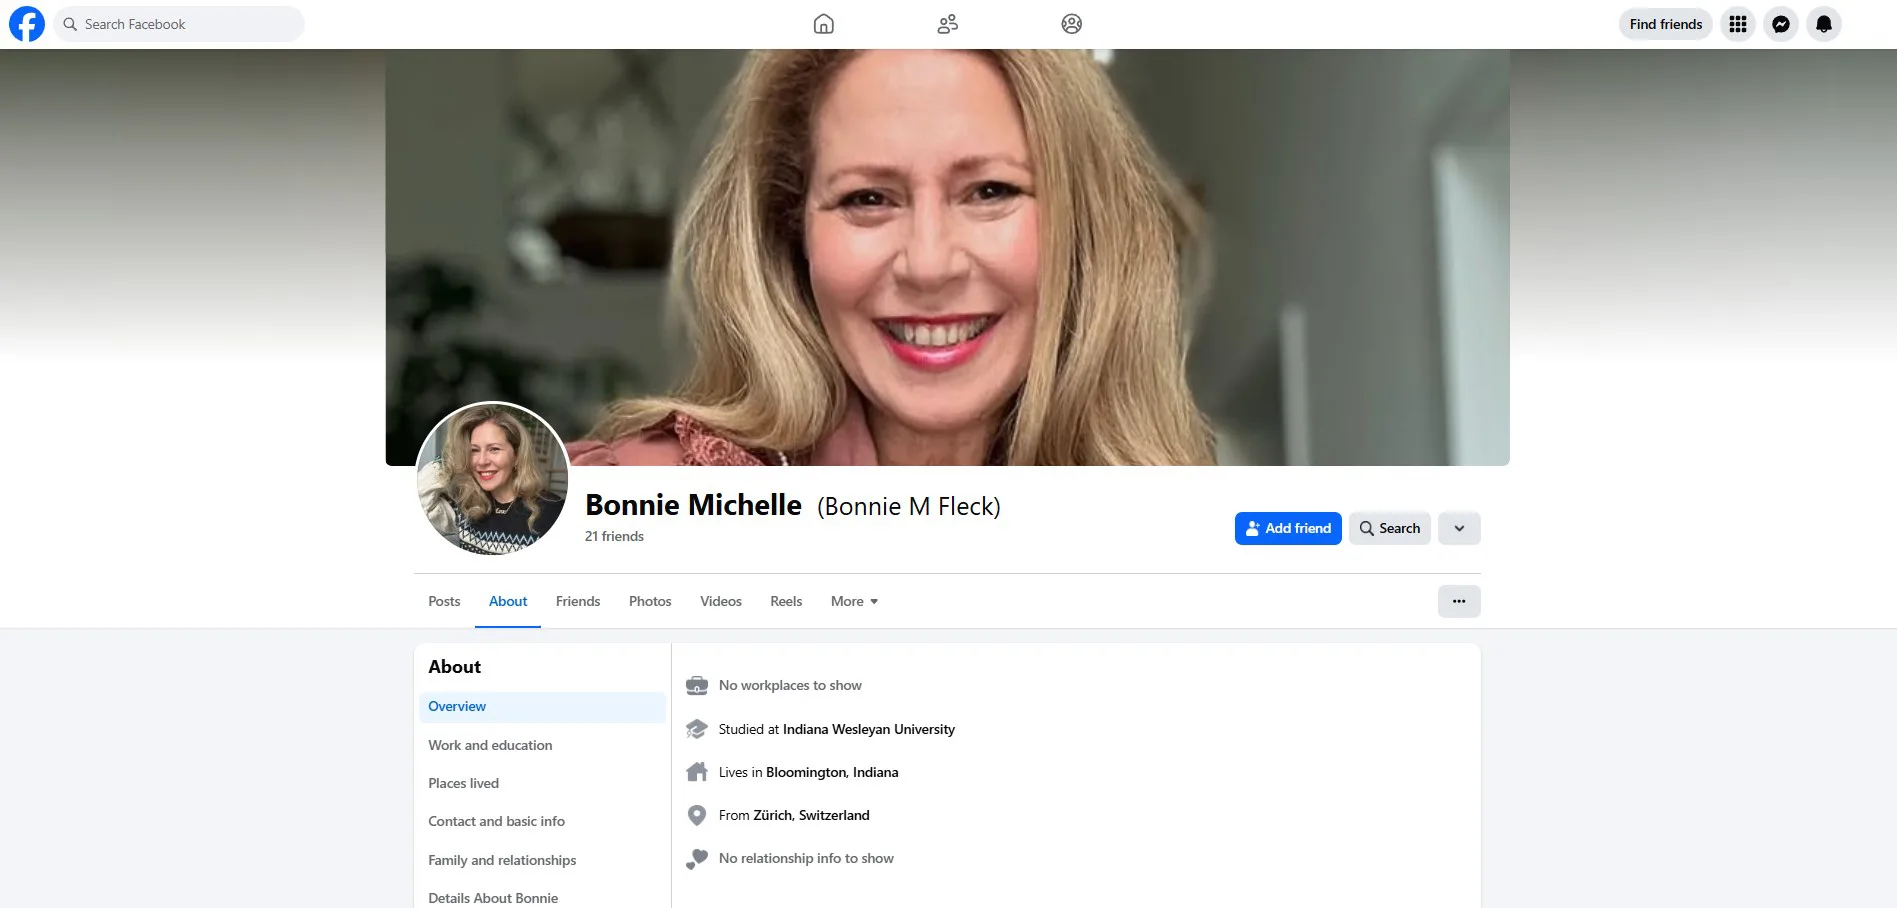The image size is (1897, 908).
Task: Switch to the Posts tab
Action: coord(444,601)
